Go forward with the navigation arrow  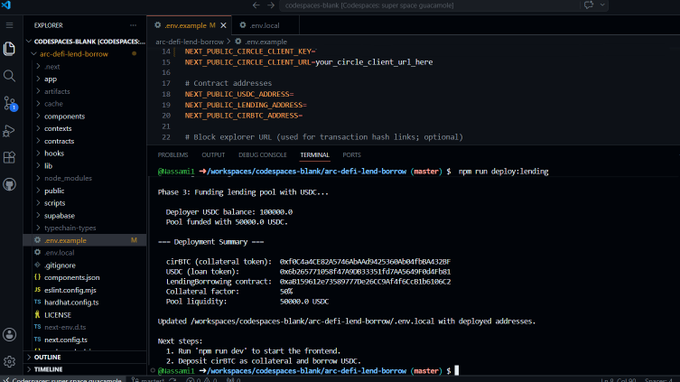pyautogui.click(x=271, y=5)
